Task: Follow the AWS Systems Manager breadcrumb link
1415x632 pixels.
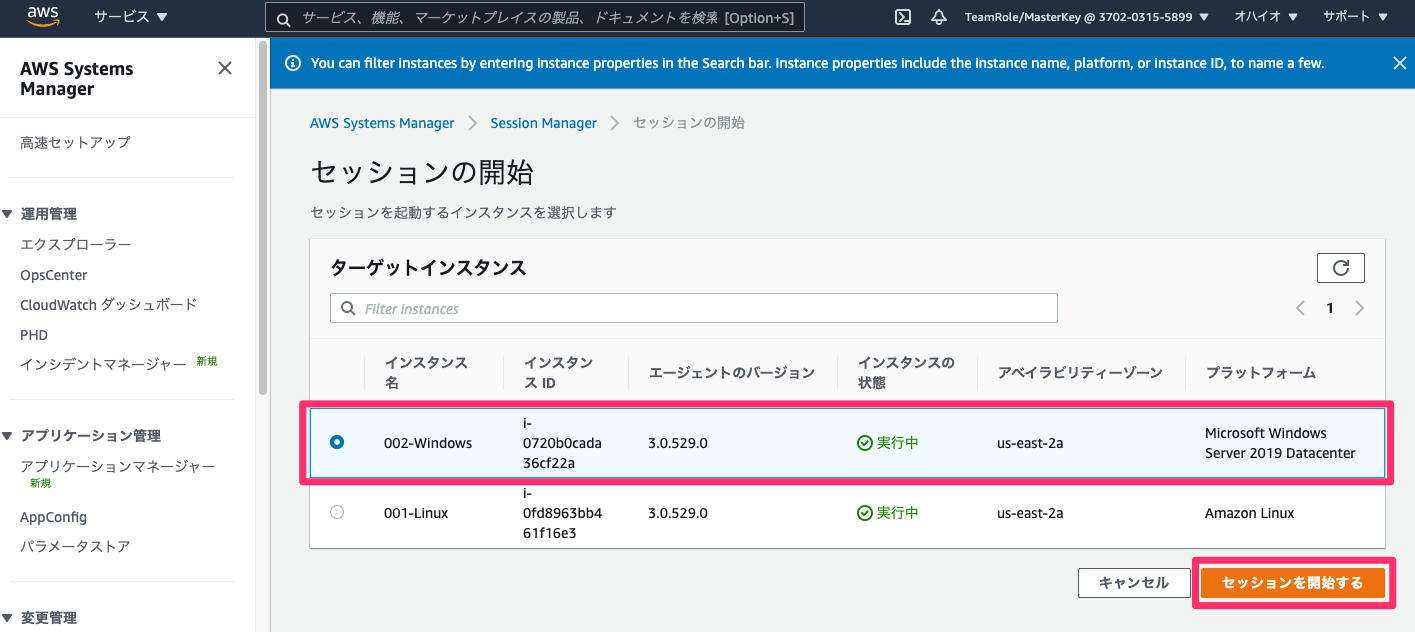Action: click(382, 123)
